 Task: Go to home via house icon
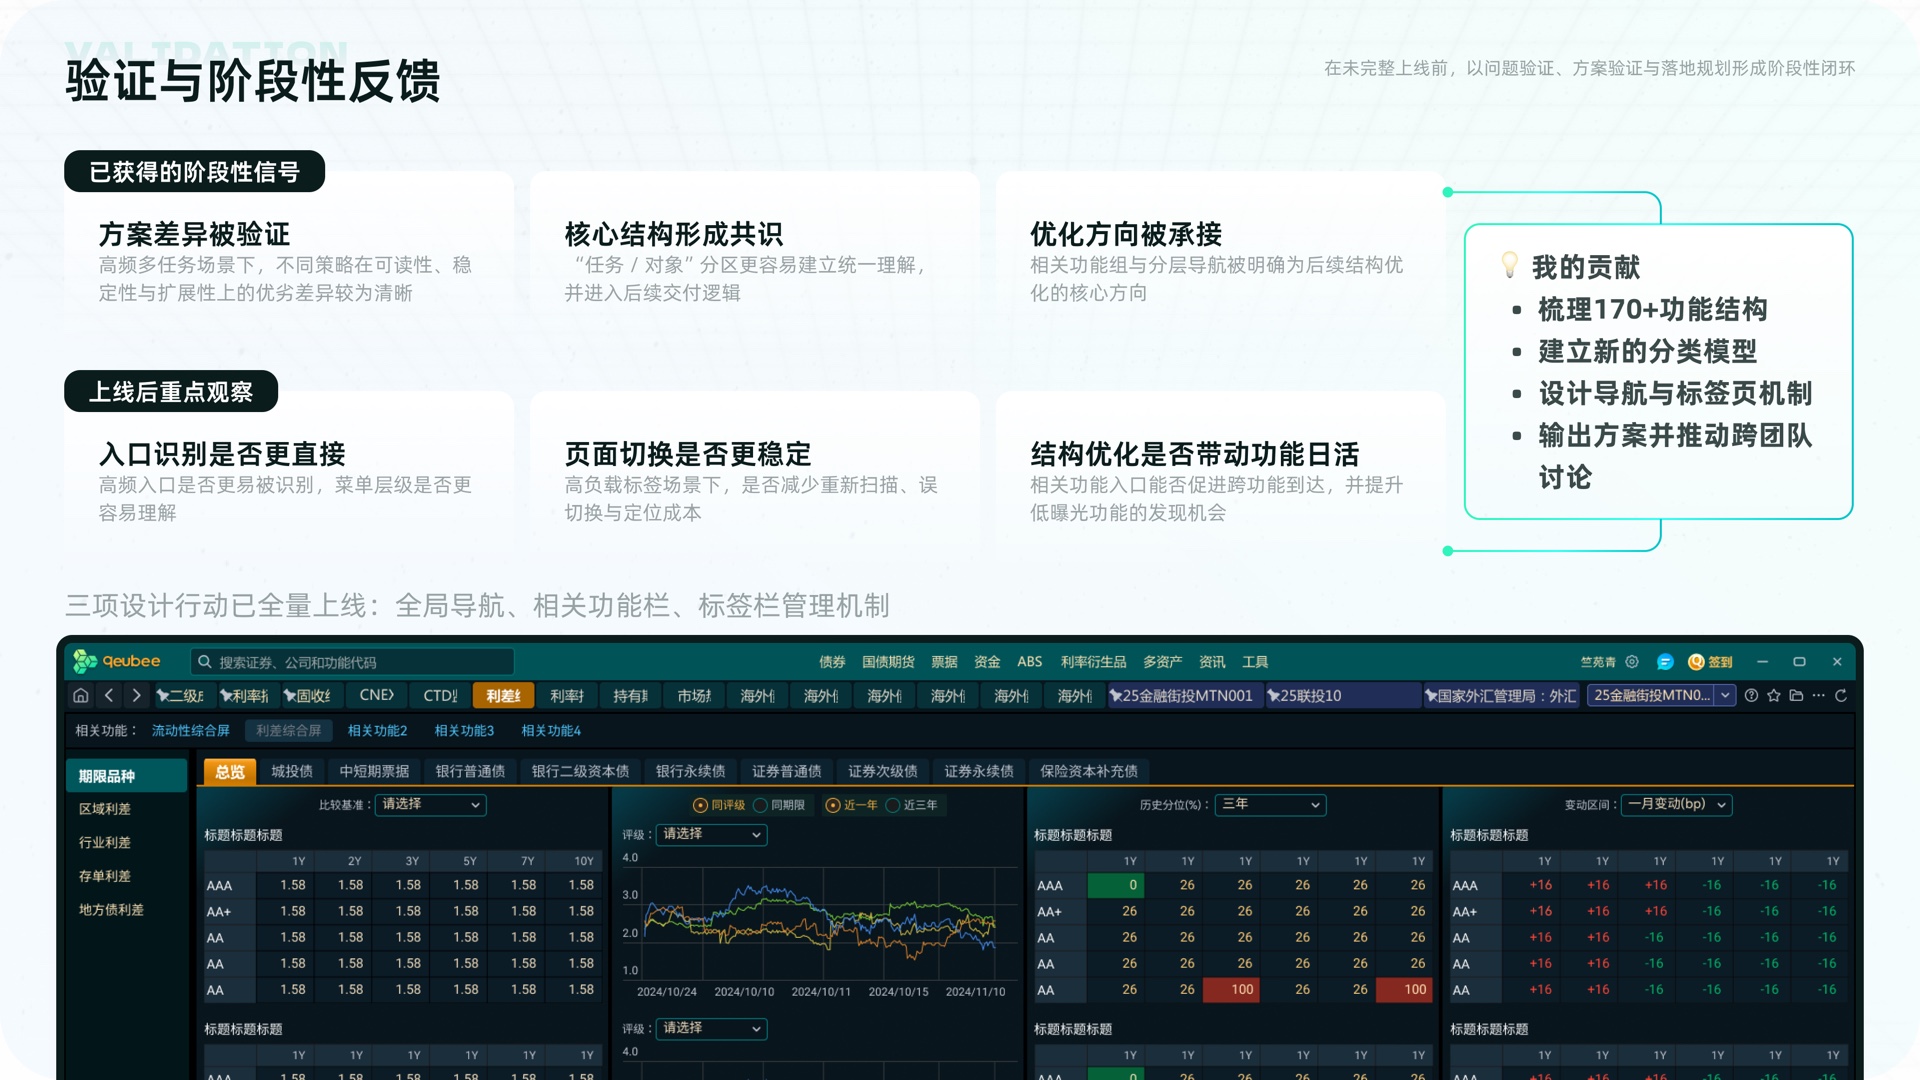tap(81, 695)
